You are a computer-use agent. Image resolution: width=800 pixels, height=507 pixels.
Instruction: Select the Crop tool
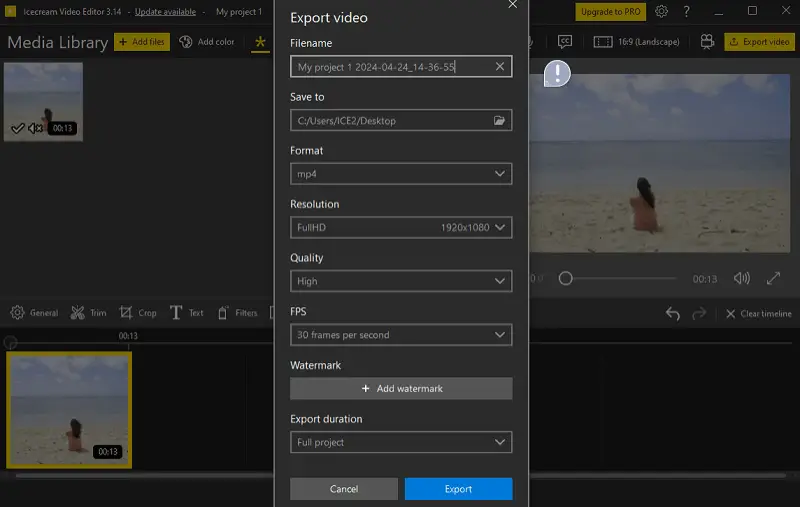coord(138,313)
